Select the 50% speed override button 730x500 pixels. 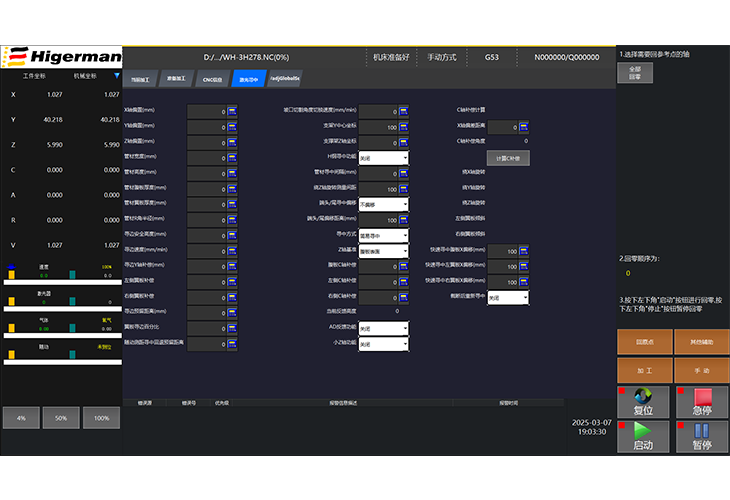61,417
